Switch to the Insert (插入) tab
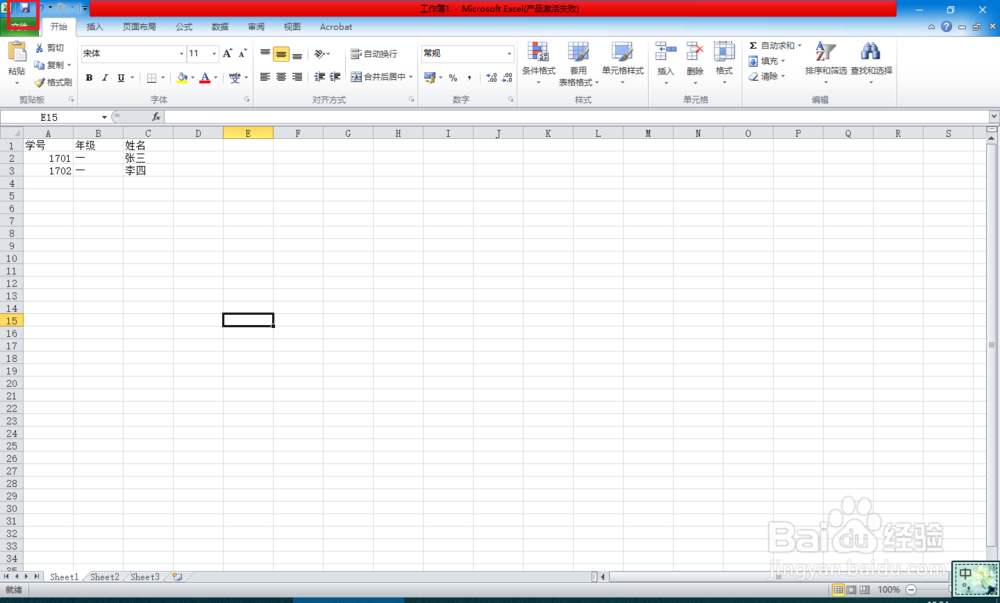Screen dimensions: 1000x603 (94, 27)
